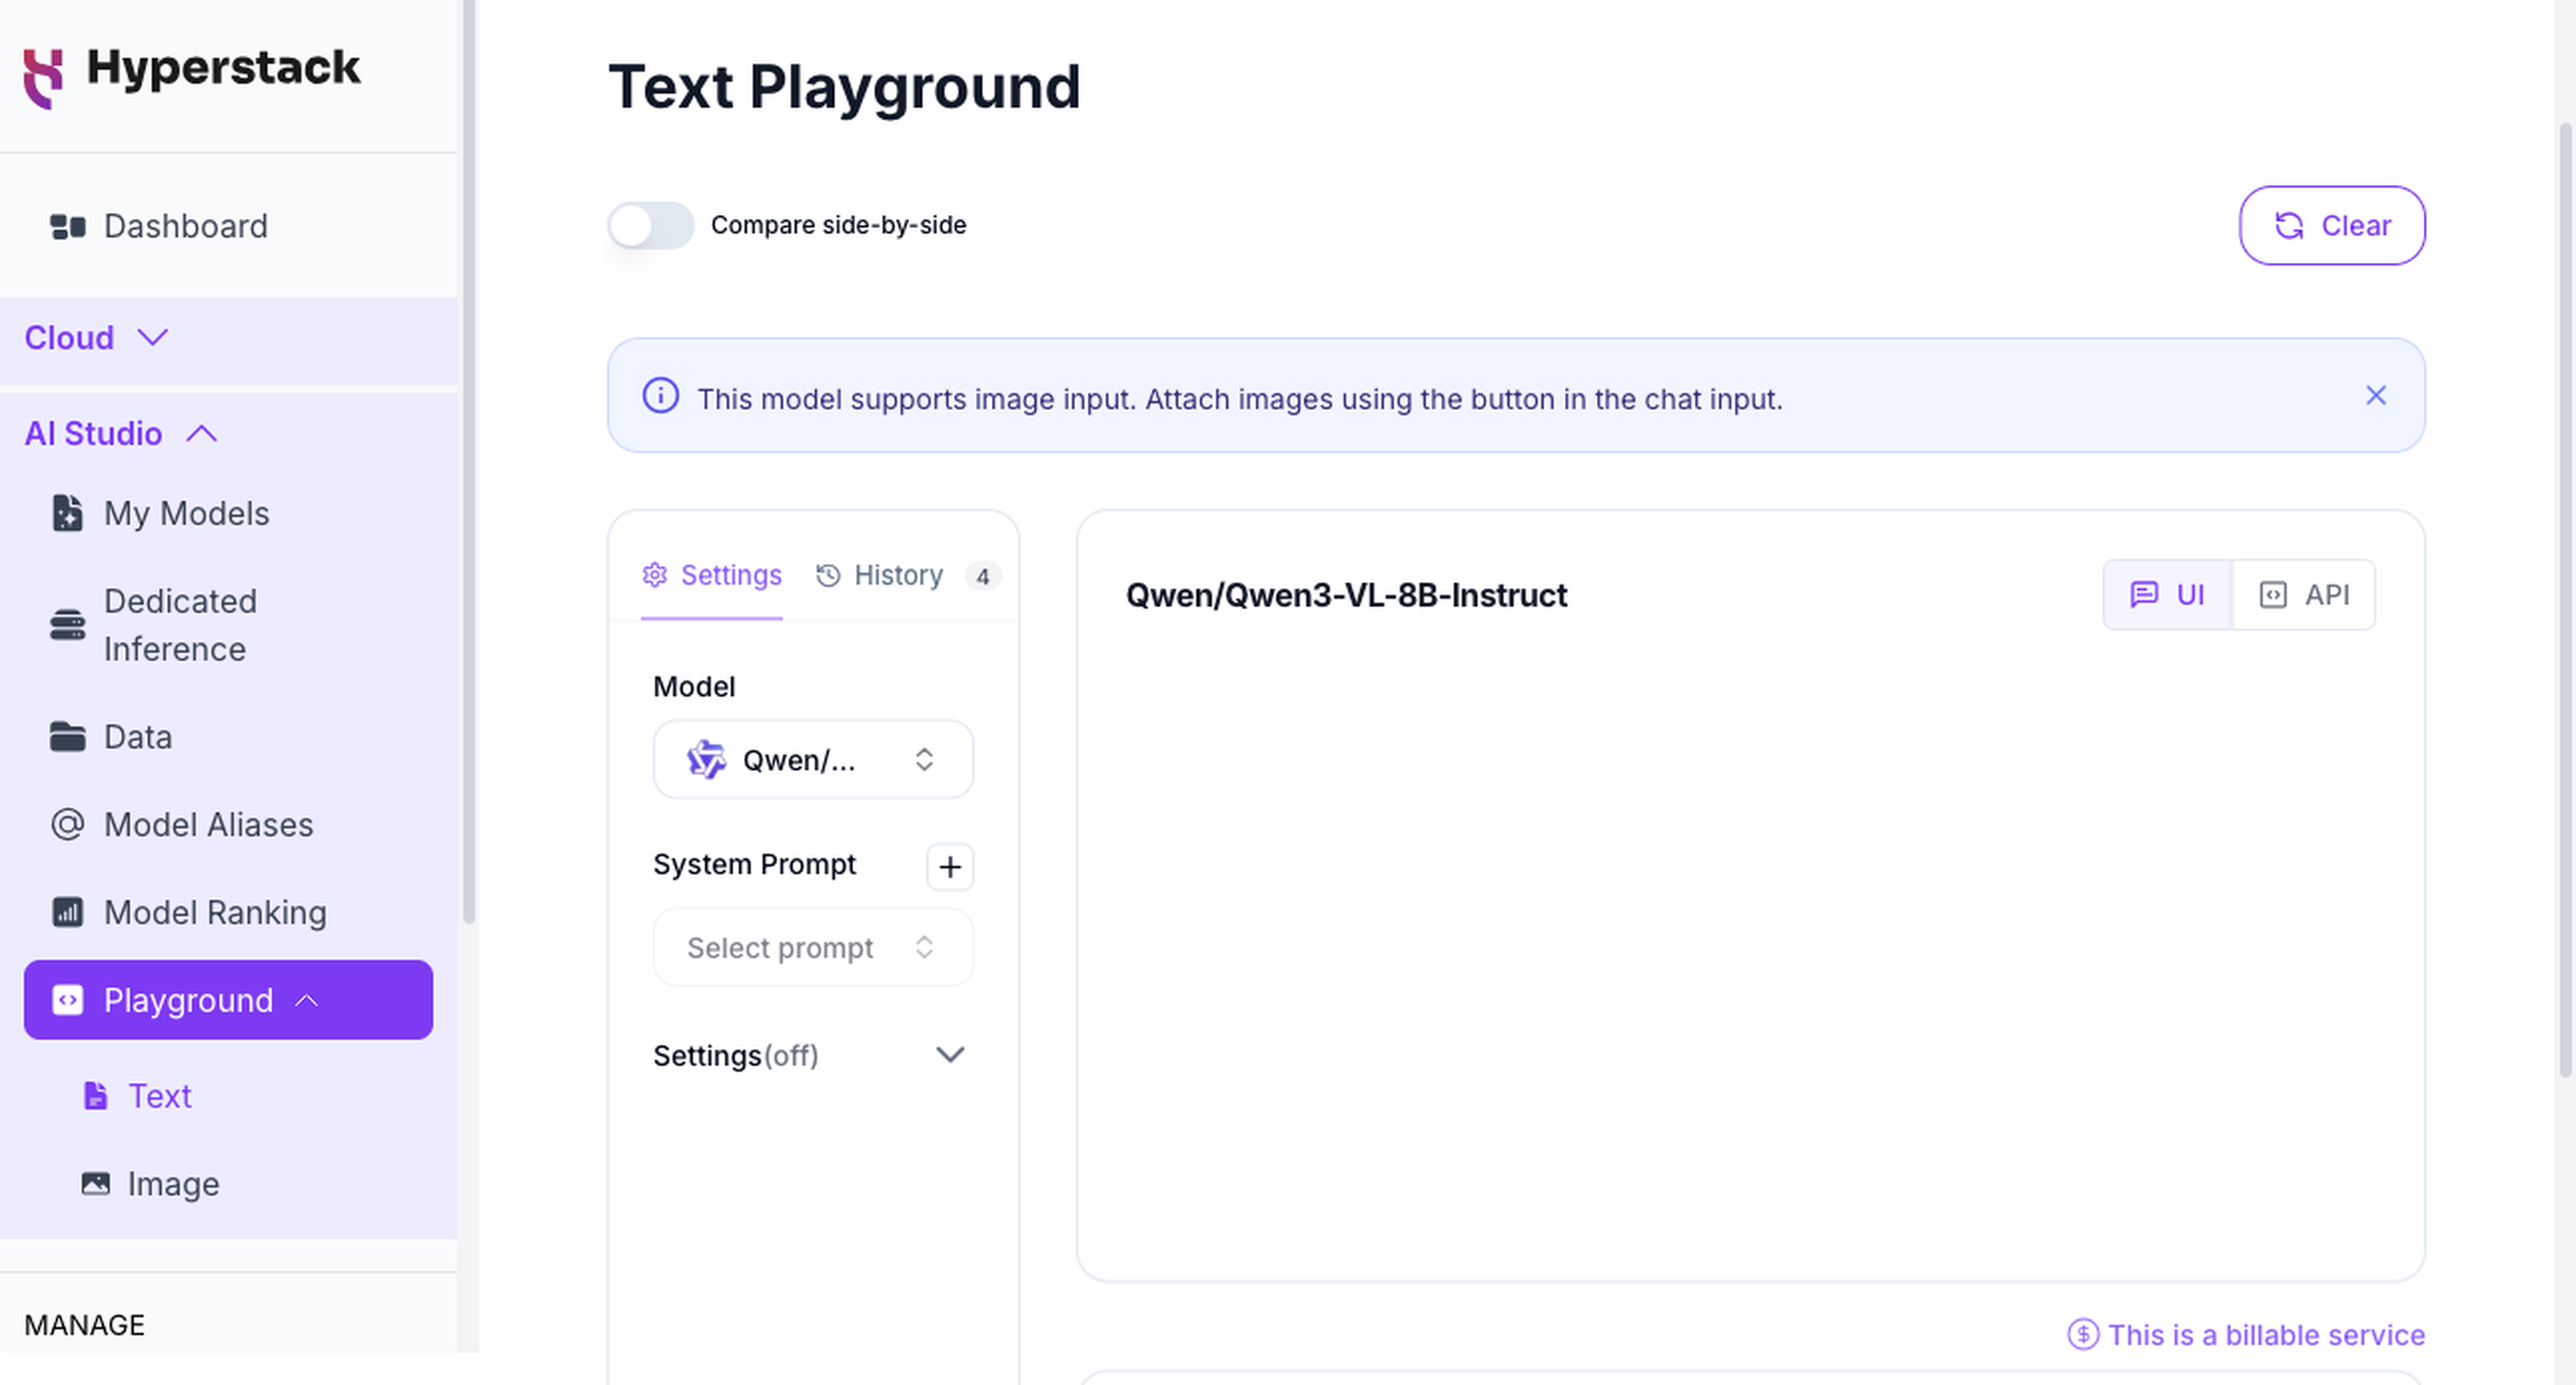Click the refresh icon in Clear button
Screen dimensions: 2576x1385
point(2289,226)
